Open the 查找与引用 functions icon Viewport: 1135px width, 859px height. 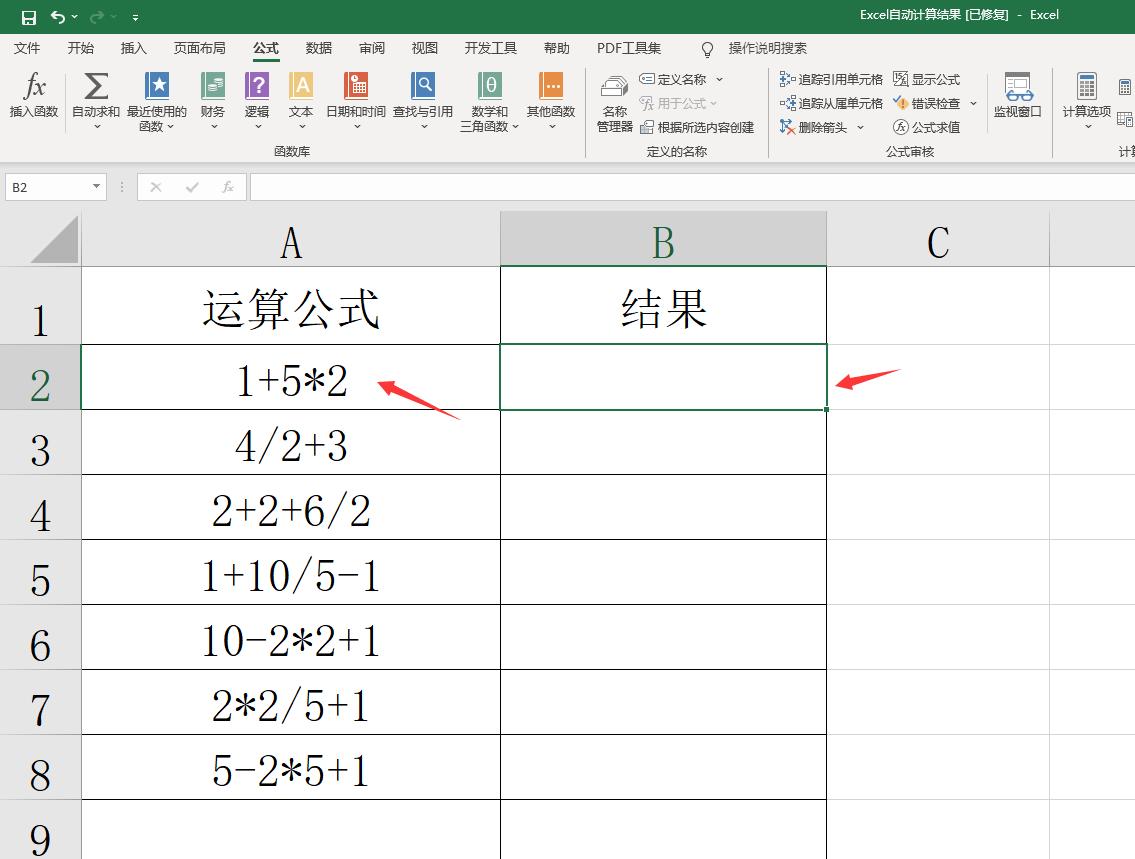point(423,86)
